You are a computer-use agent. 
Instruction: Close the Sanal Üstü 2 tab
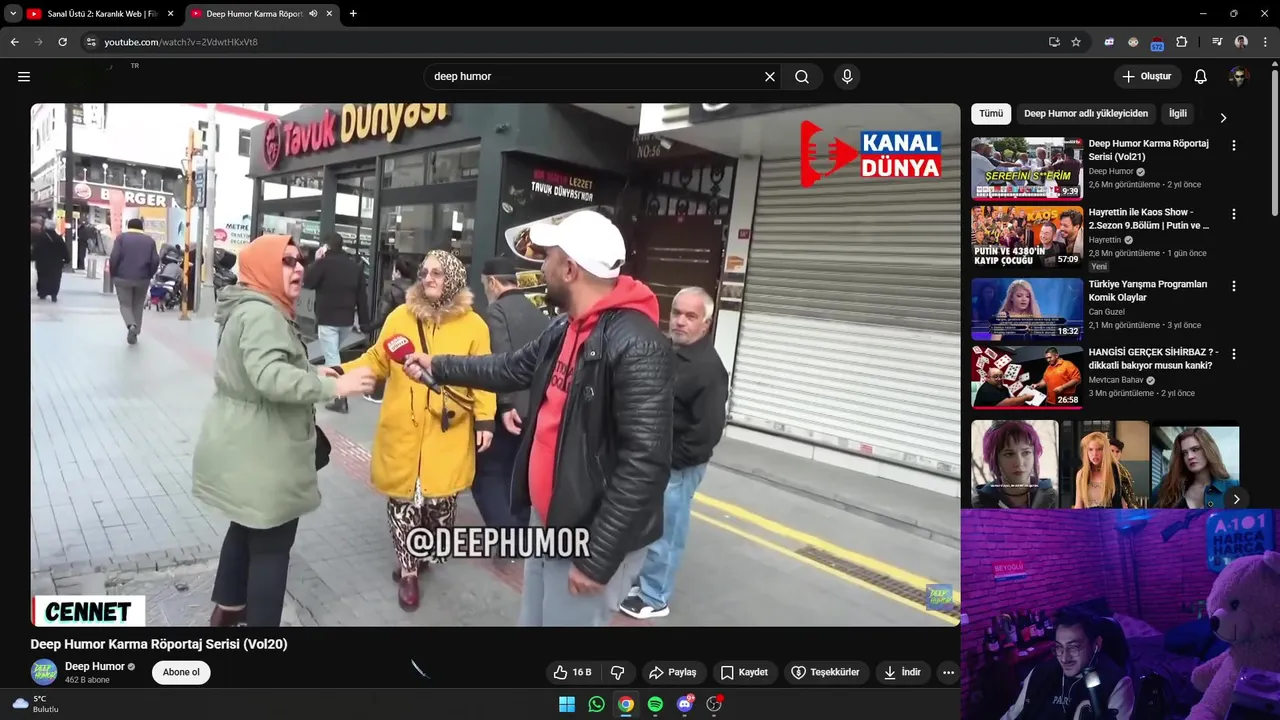[x=170, y=14]
